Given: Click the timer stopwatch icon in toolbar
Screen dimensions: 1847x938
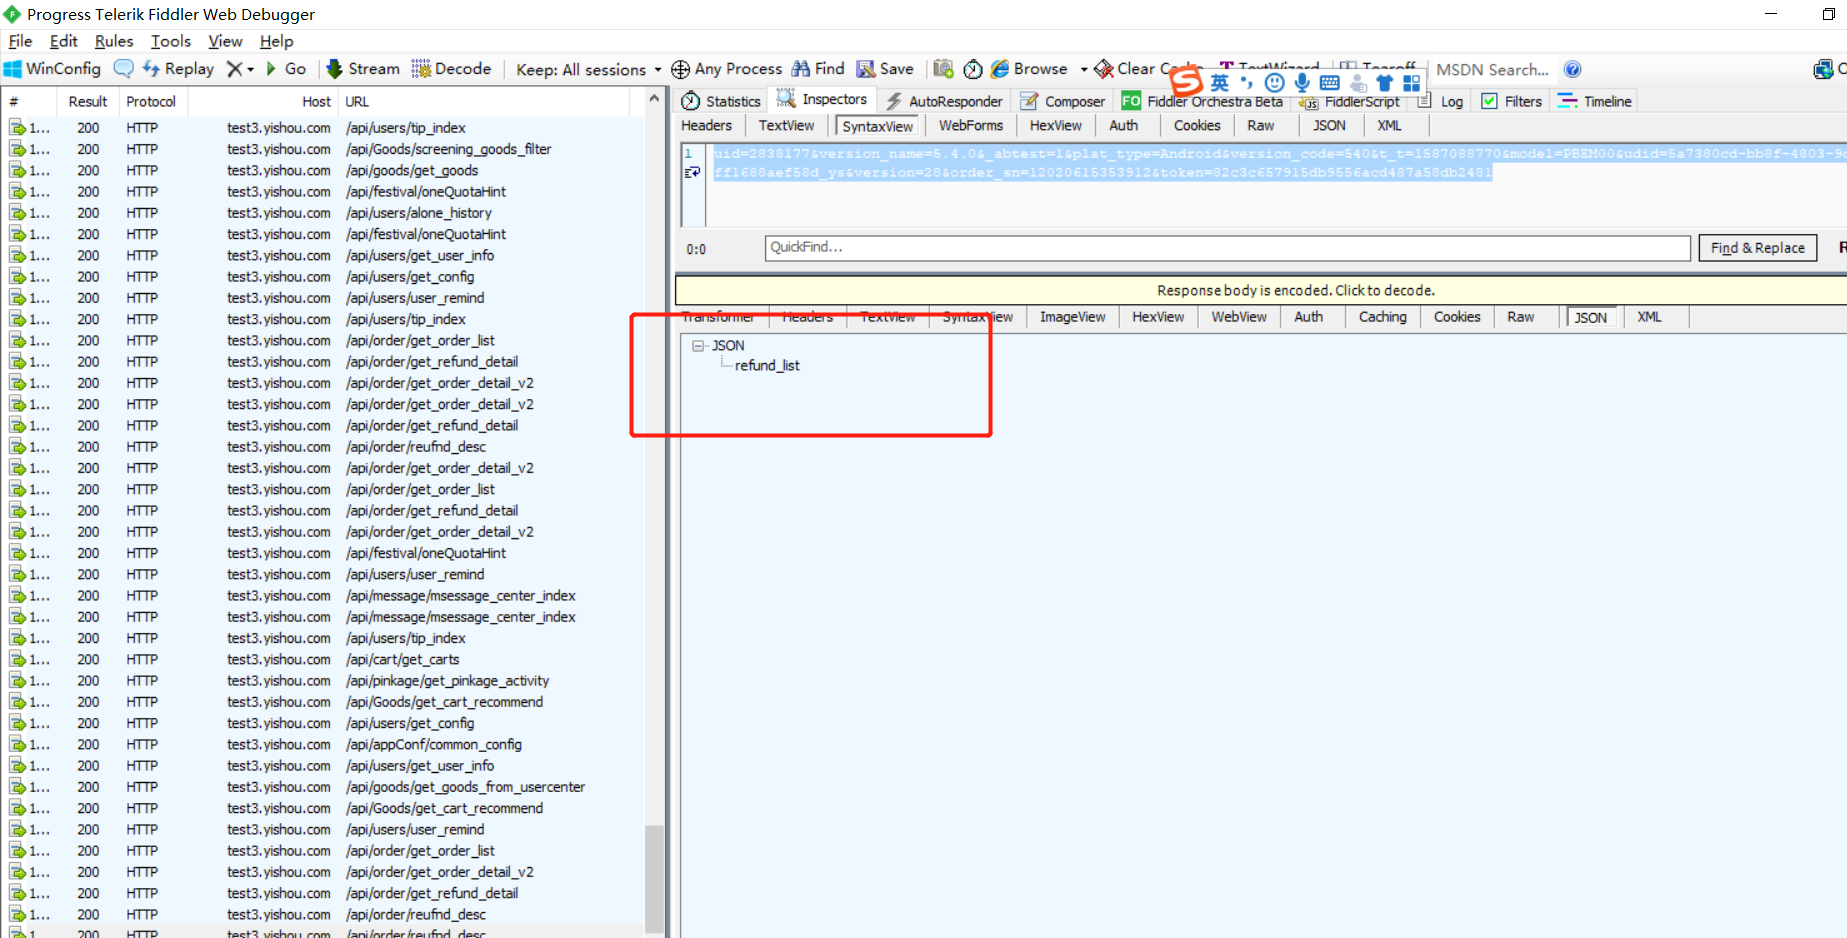Looking at the screenshot, I should pyautogui.click(x=973, y=69).
